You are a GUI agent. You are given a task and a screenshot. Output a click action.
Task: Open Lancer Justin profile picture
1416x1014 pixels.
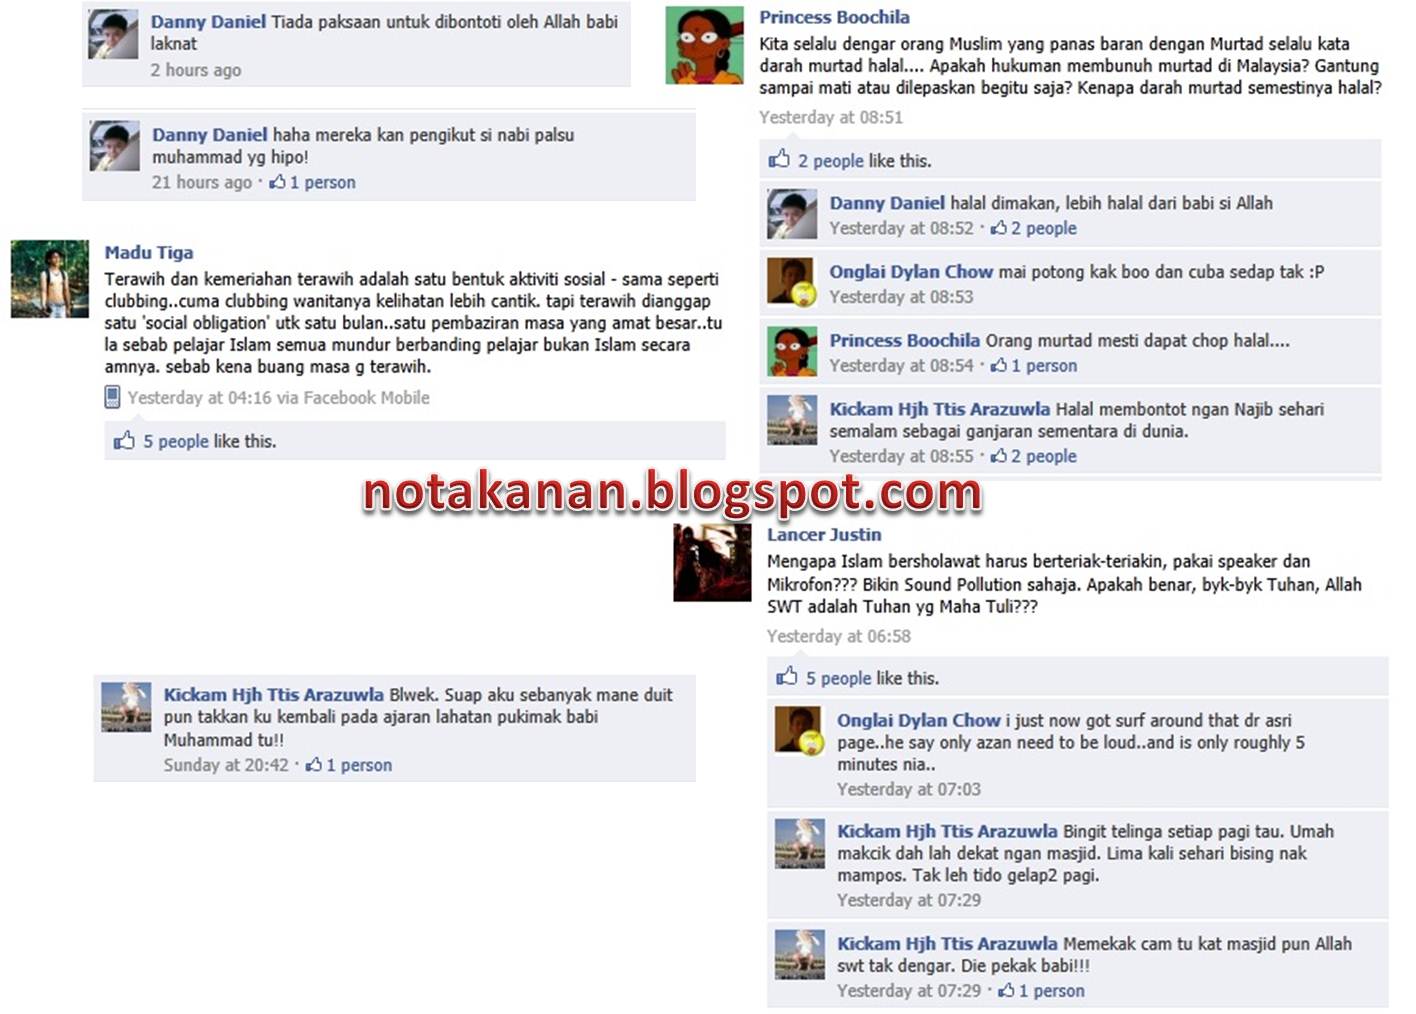pyautogui.click(x=712, y=562)
